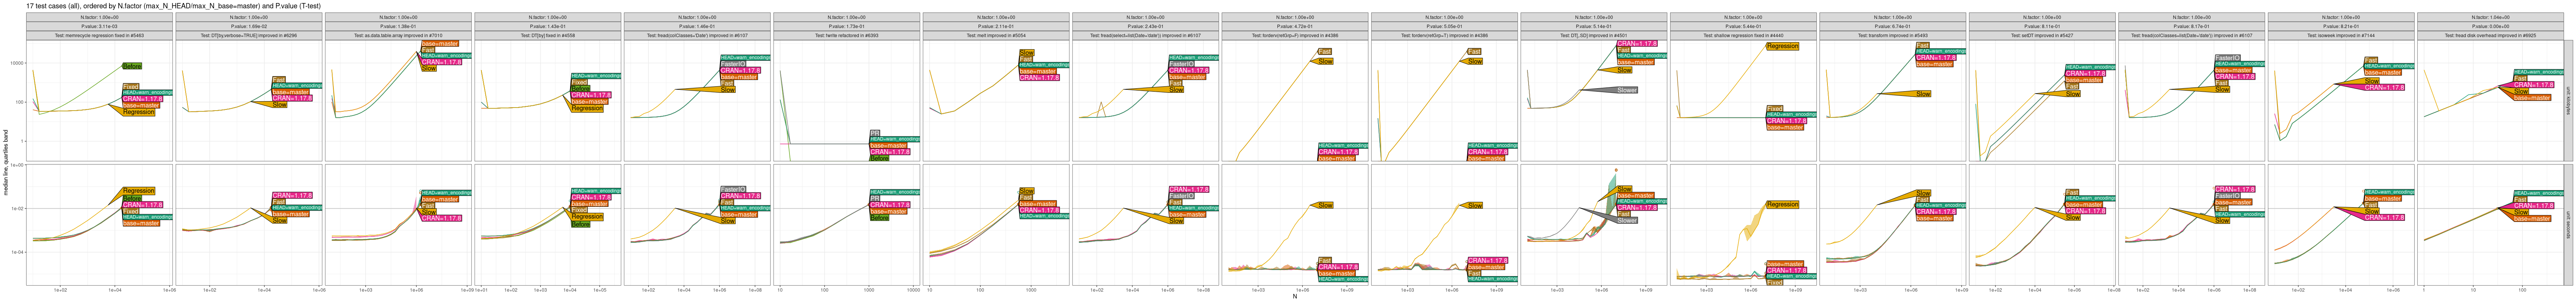Click the 'Test: melt improved in #5054' header
The image size is (2576, 303).
[x=996, y=35]
